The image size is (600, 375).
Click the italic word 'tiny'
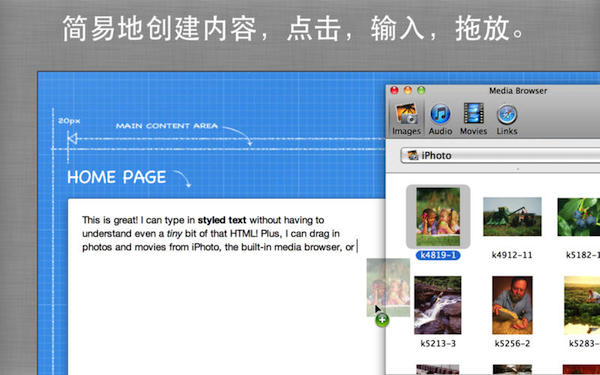click(x=174, y=234)
